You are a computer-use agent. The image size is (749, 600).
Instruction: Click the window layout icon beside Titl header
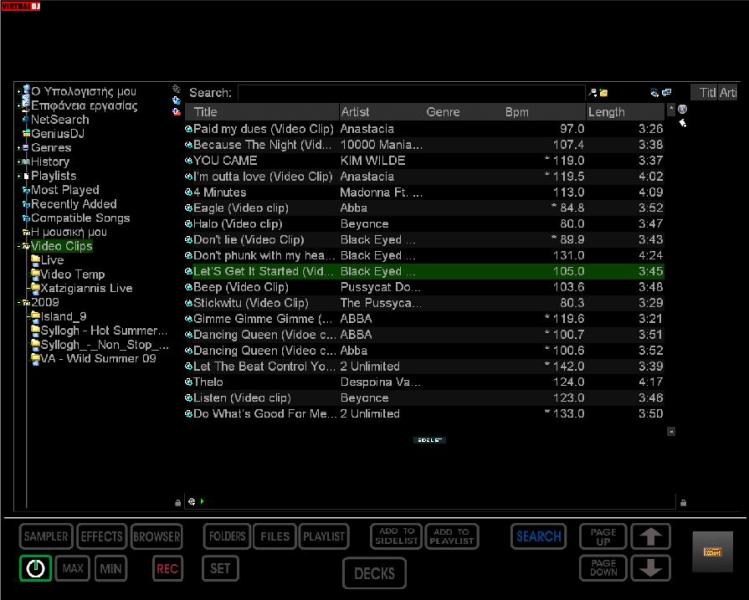(x=666, y=92)
